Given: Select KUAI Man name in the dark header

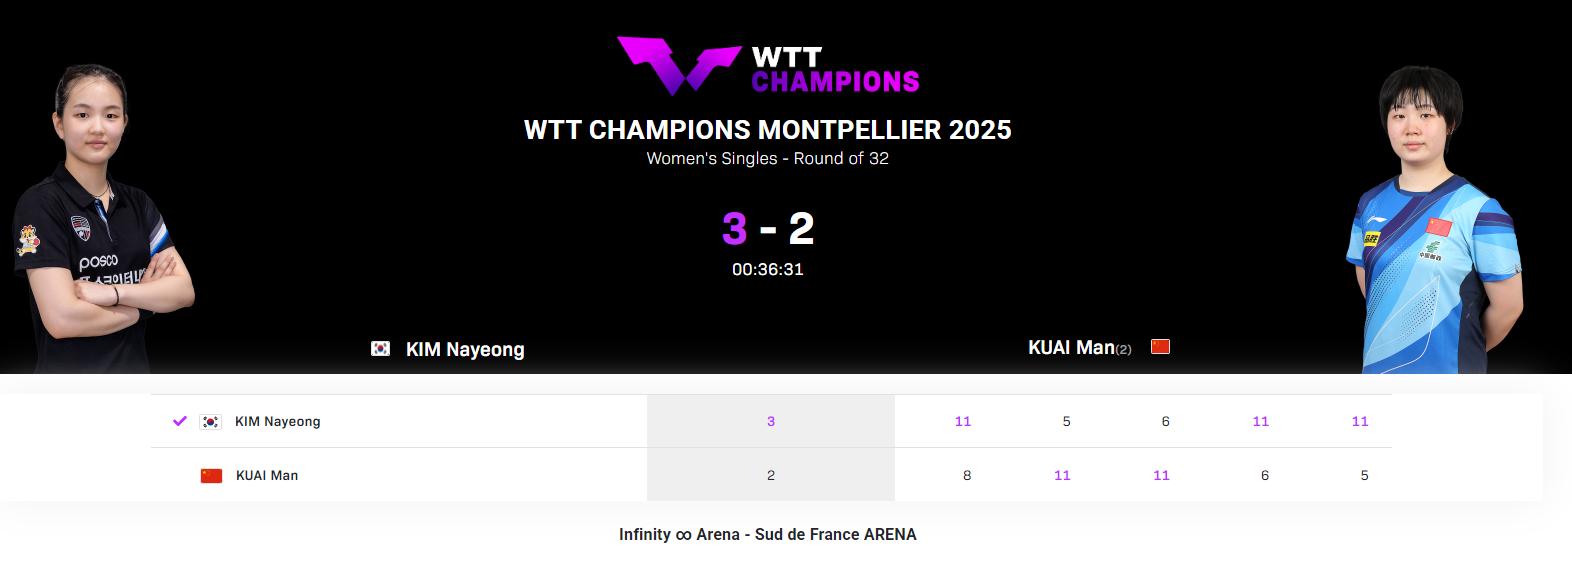Looking at the screenshot, I should click(1071, 348).
